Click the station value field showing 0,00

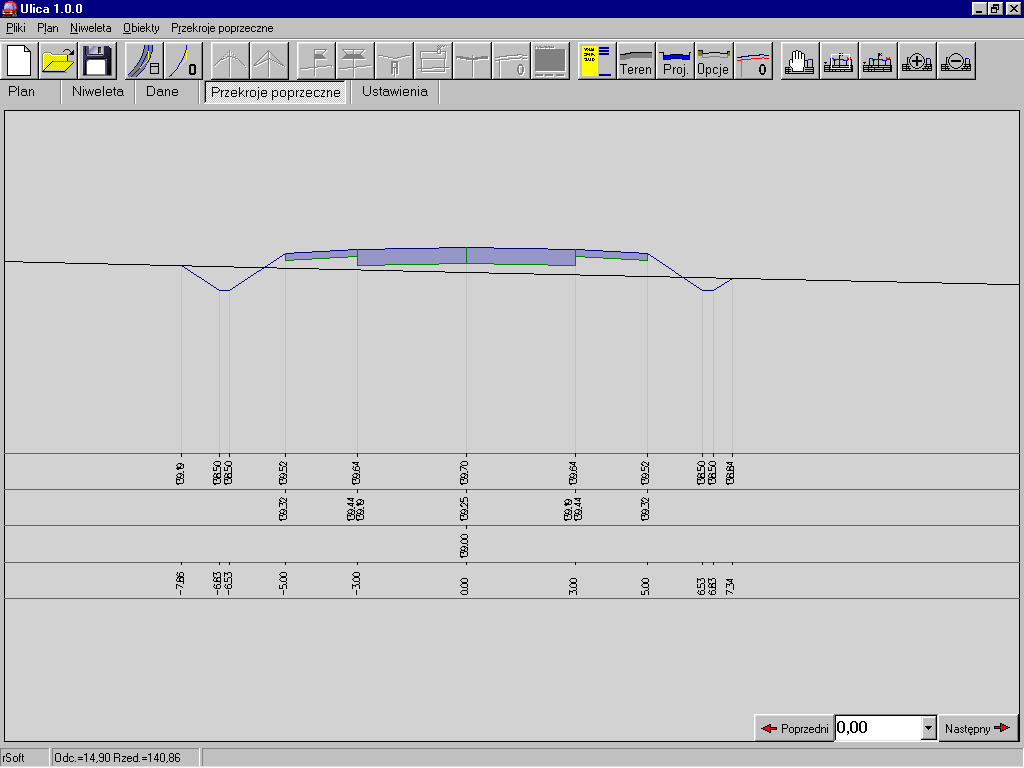(877, 728)
